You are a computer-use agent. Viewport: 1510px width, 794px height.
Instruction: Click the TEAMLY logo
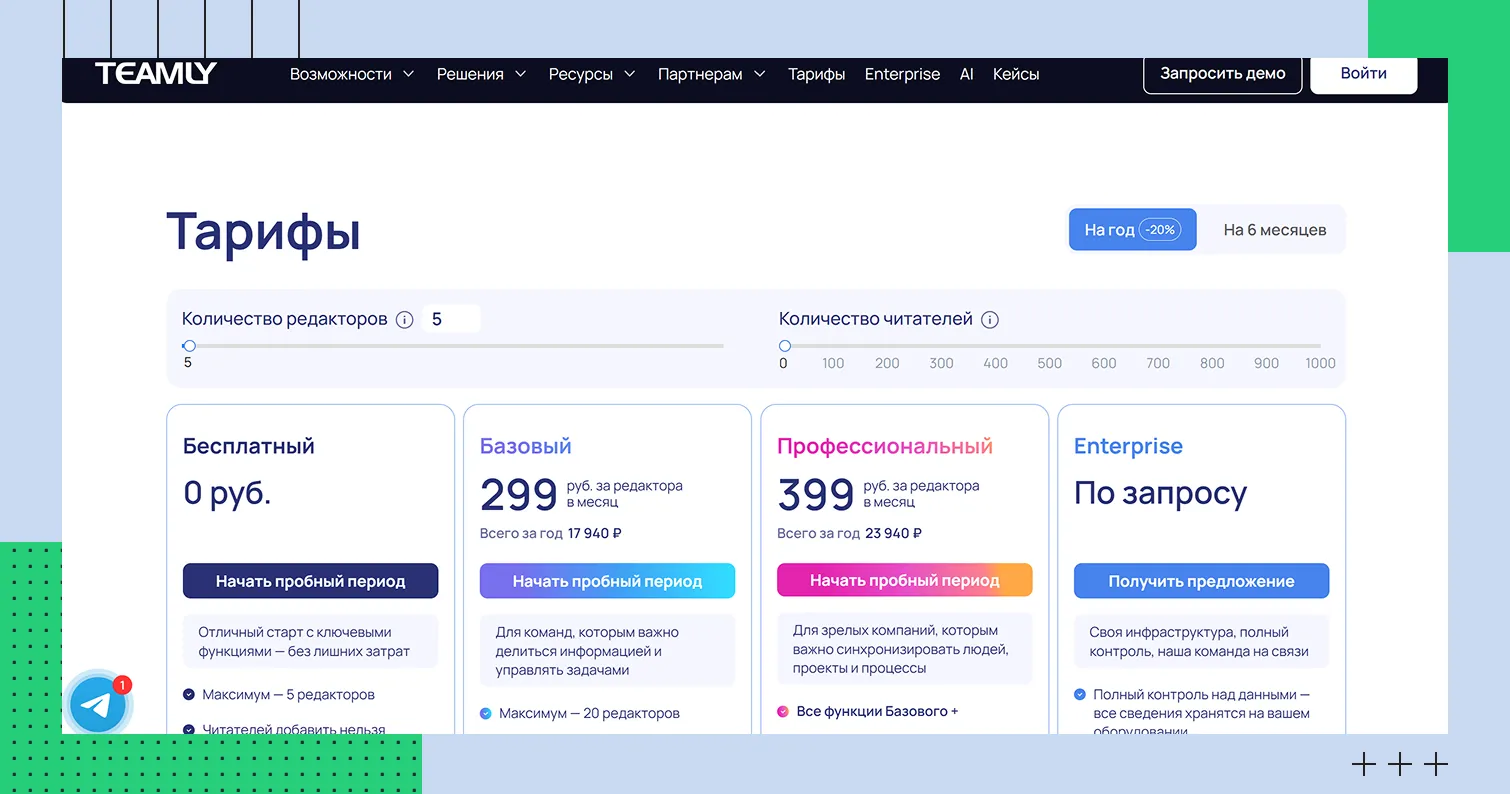coord(156,73)
